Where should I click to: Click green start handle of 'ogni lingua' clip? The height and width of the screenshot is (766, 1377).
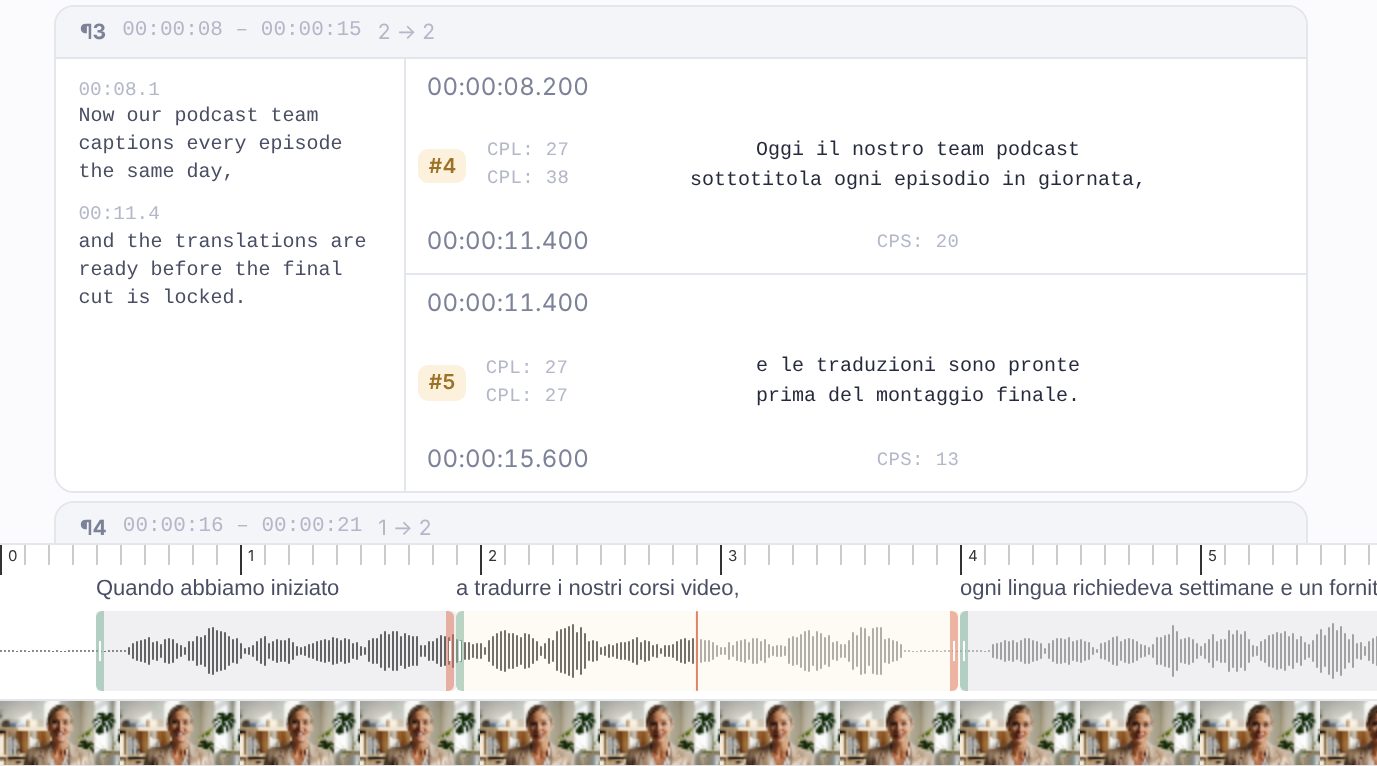pyautogui.click(x=964, y=651)
